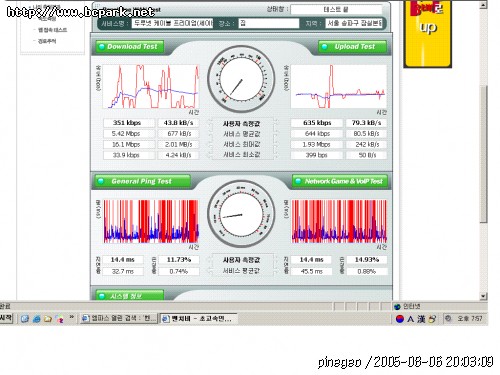Open the folder quick launch icon

pos(48,319)
